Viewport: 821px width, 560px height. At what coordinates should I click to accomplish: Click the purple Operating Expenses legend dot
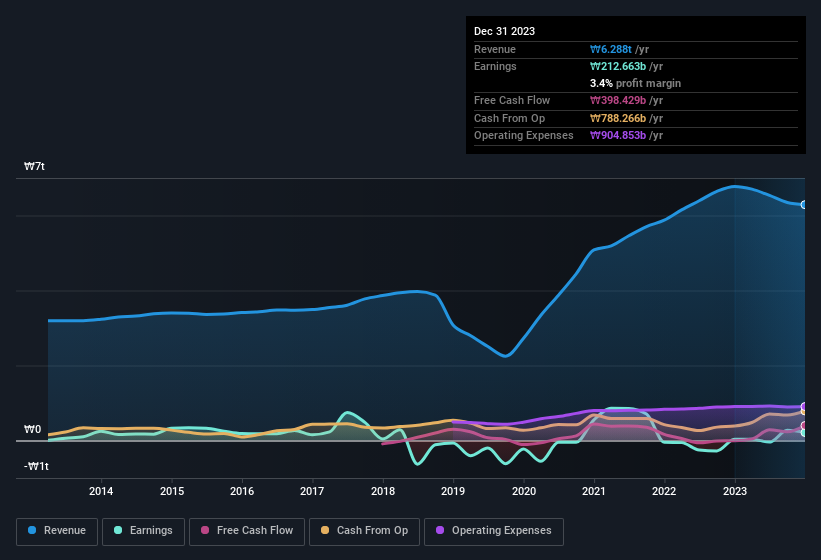pyautogui.click(x=440, y=530)
